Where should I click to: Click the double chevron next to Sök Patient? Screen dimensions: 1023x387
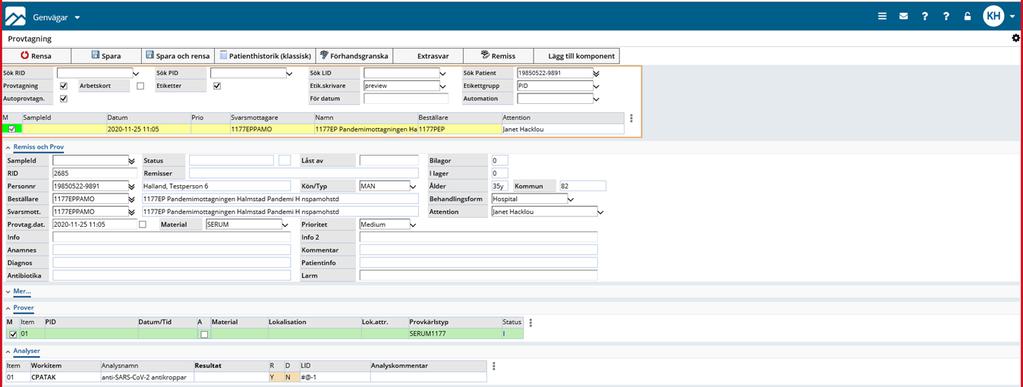(x=596, y=73)
